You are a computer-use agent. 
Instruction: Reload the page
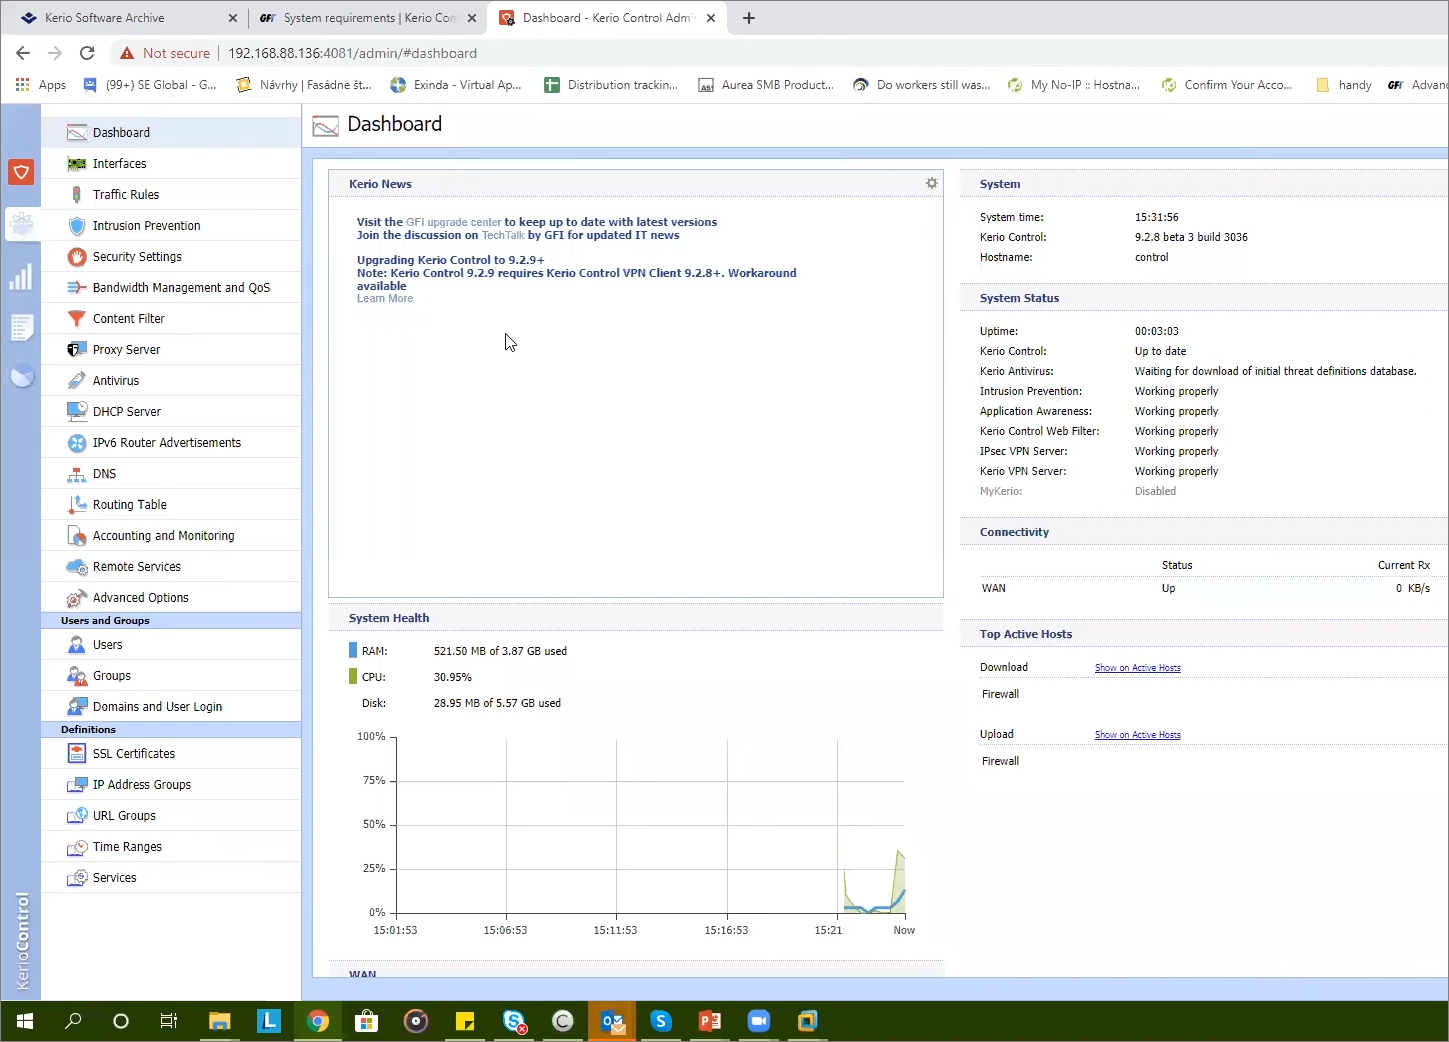(87, 53)
